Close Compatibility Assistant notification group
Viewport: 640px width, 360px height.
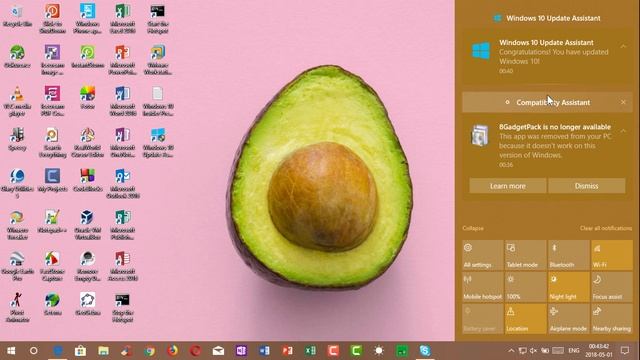click(623, 102)
